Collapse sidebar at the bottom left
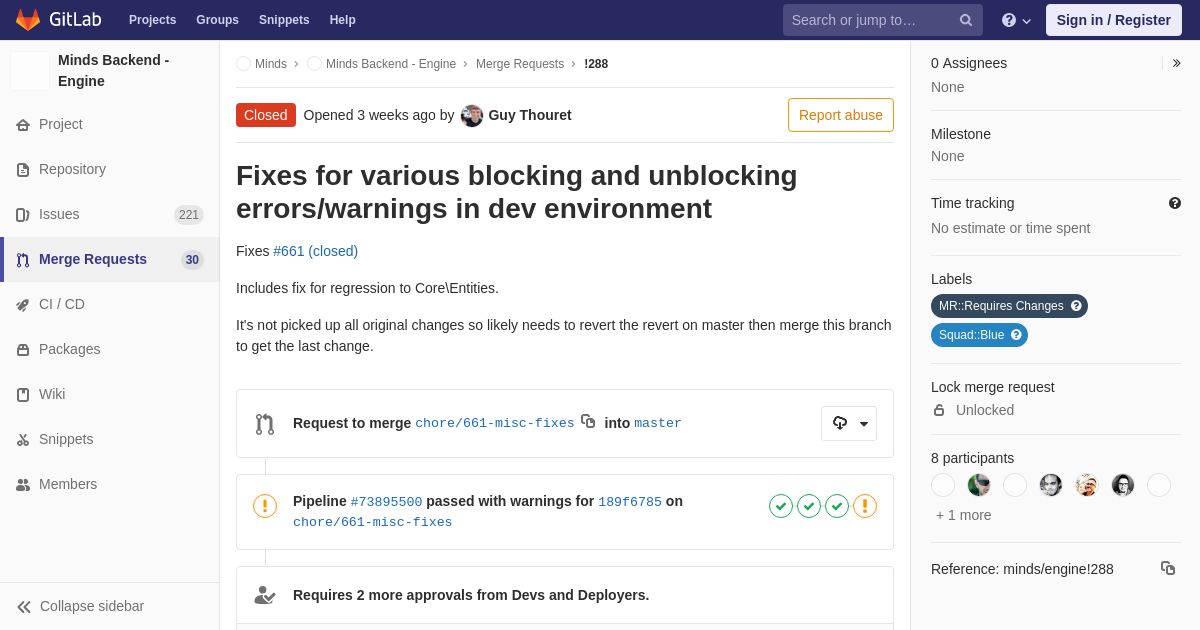The height and width of the screenshot is (630, 1200). pos(81,606)
